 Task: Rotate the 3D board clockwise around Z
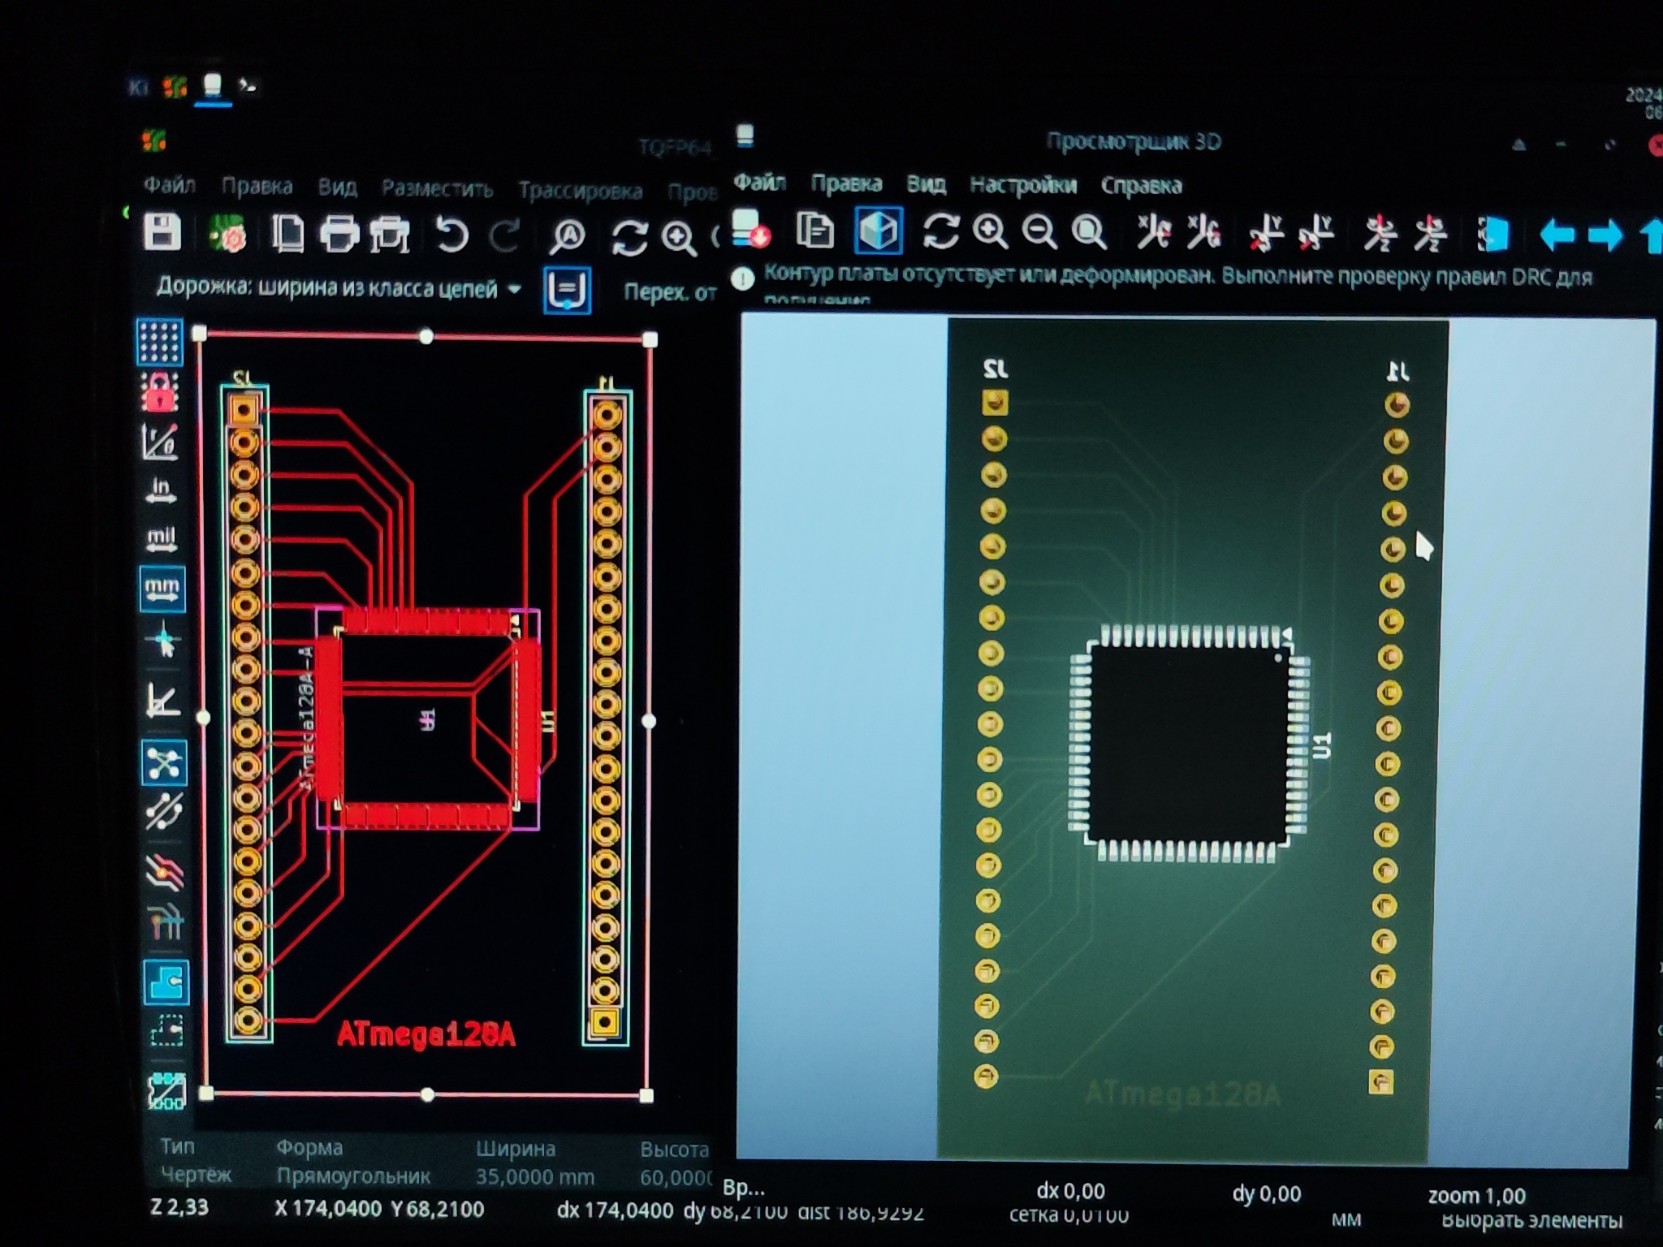(1380, 234)
